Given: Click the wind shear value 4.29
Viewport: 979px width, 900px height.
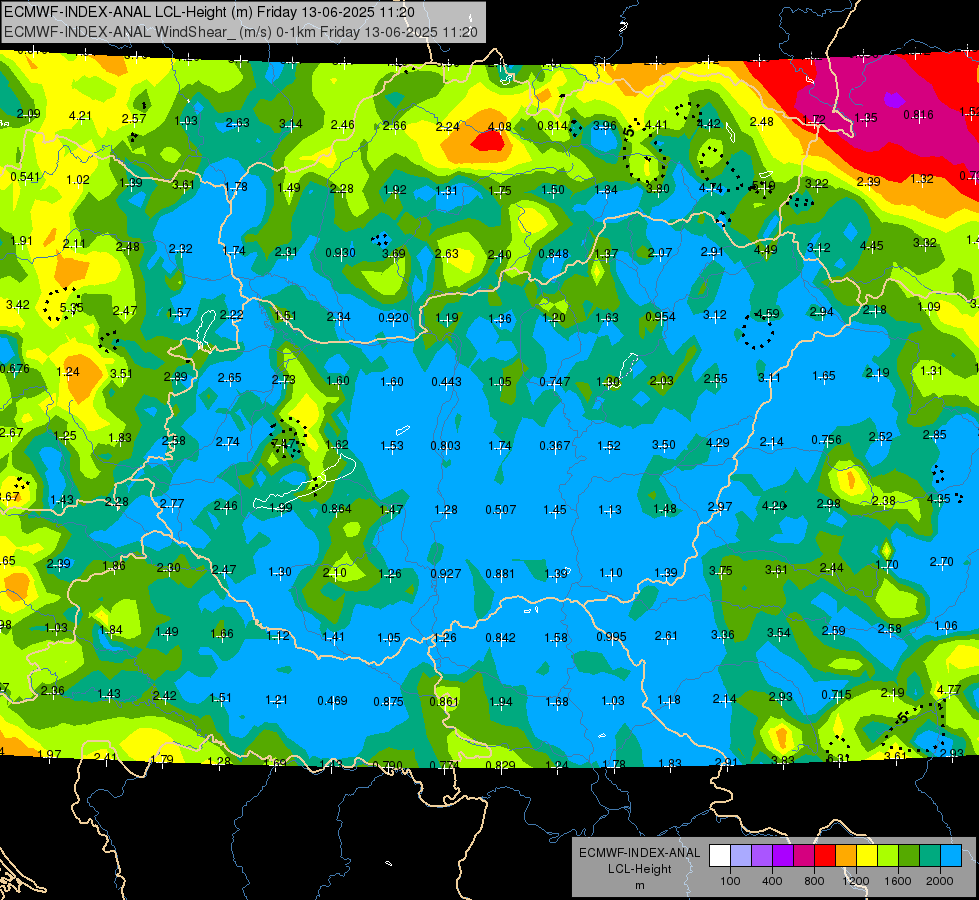Looking at the screenshot, I should tap(717, 443).
